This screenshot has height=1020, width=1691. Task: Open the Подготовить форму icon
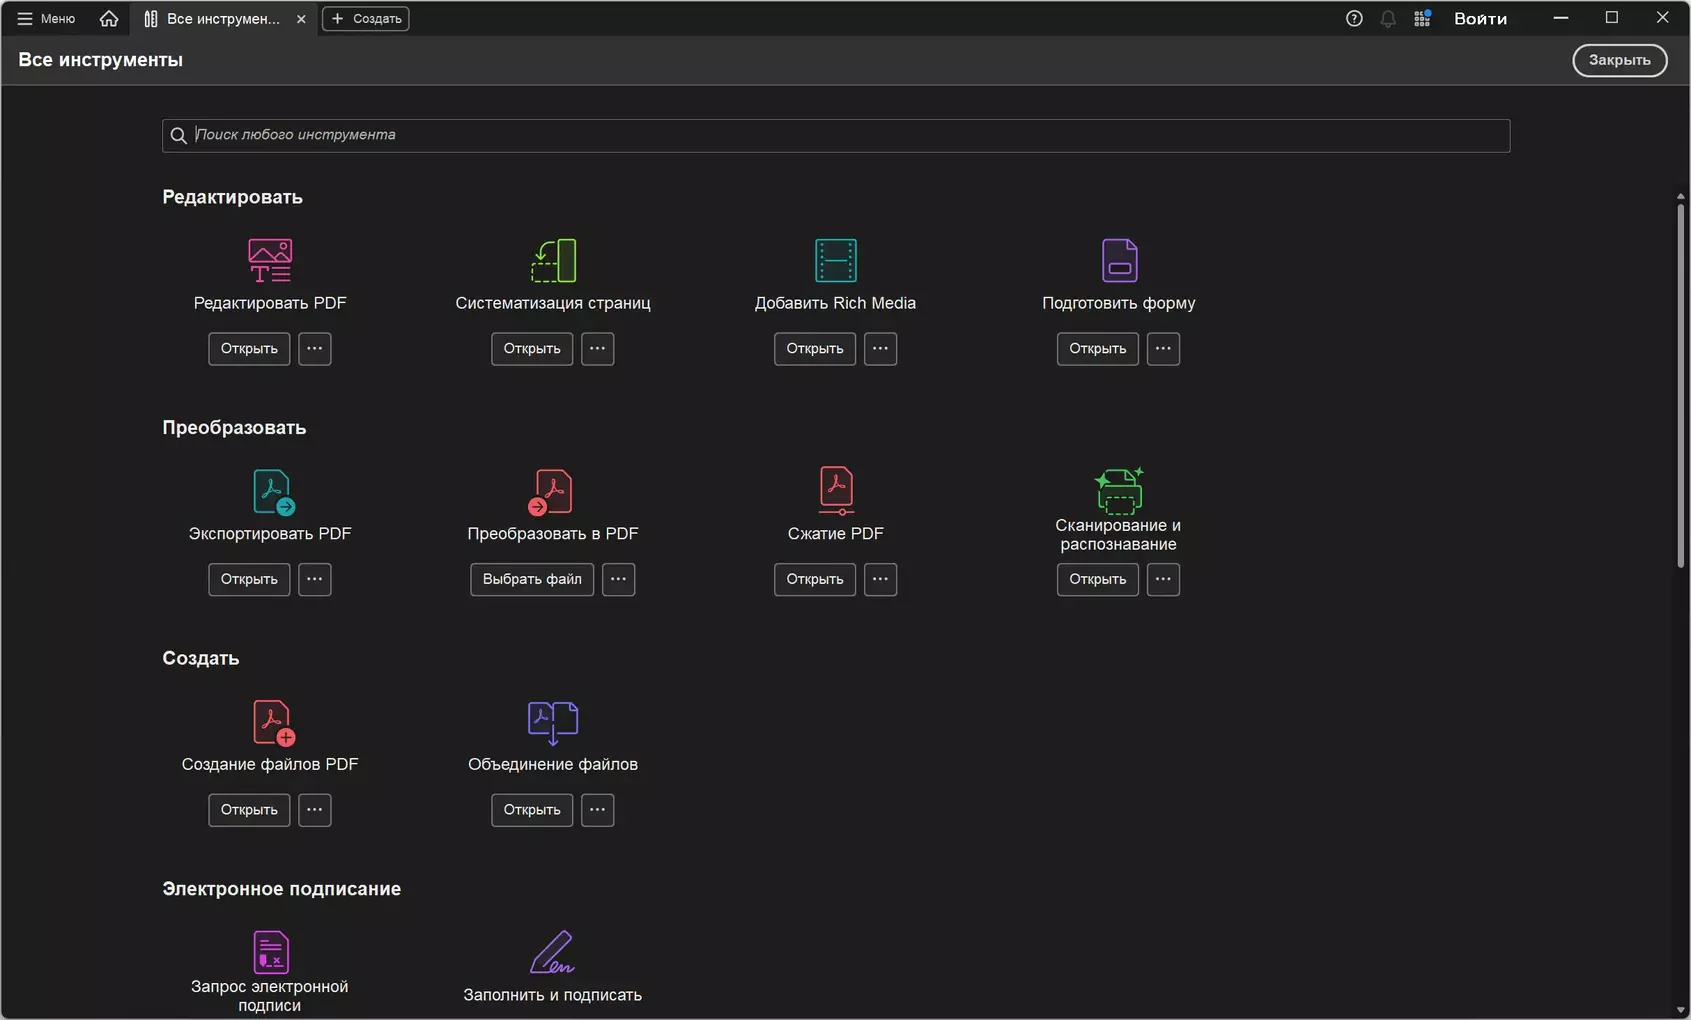1118,260
